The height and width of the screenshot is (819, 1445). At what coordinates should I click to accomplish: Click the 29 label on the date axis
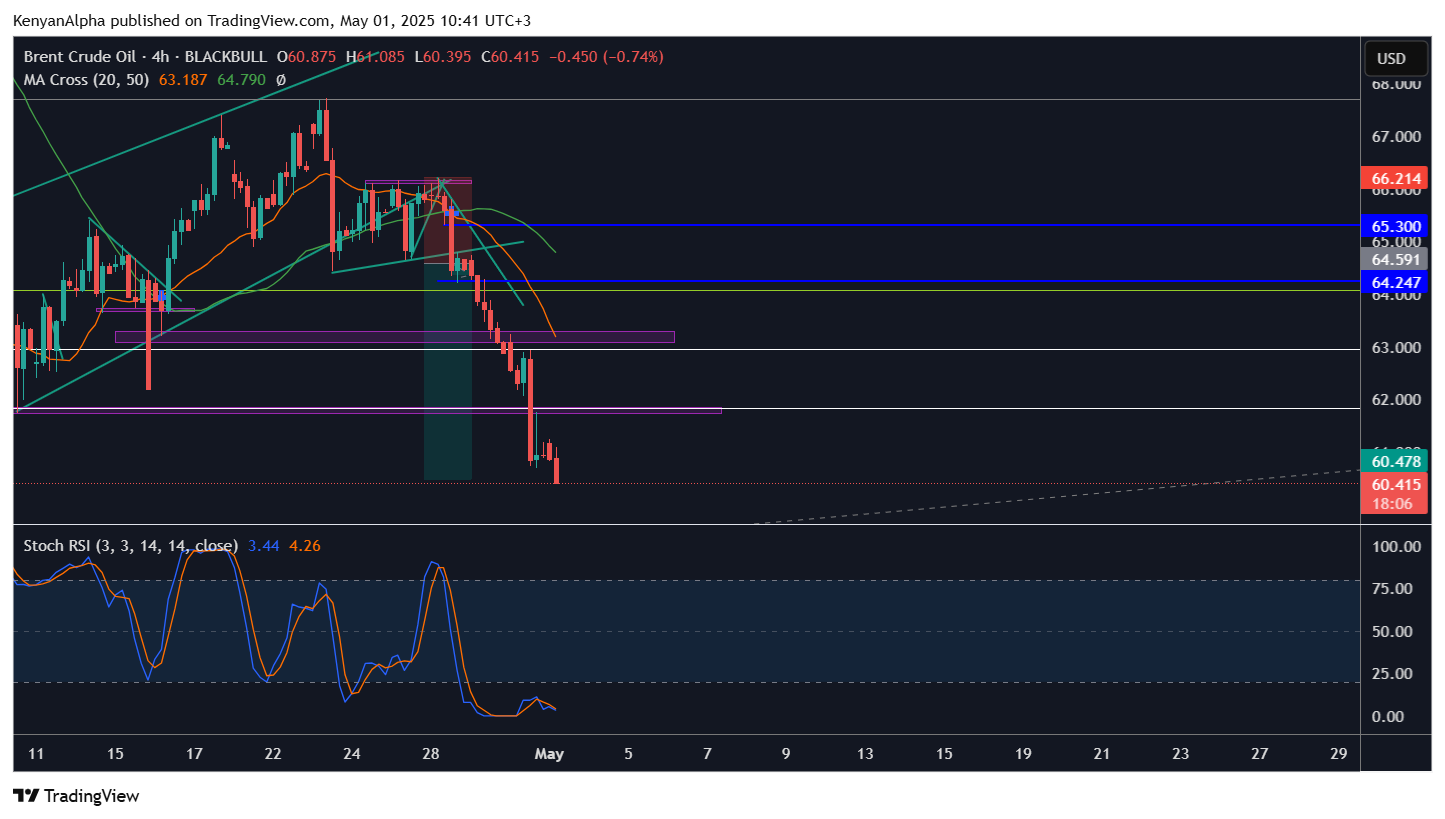(x=1339, y=754)
